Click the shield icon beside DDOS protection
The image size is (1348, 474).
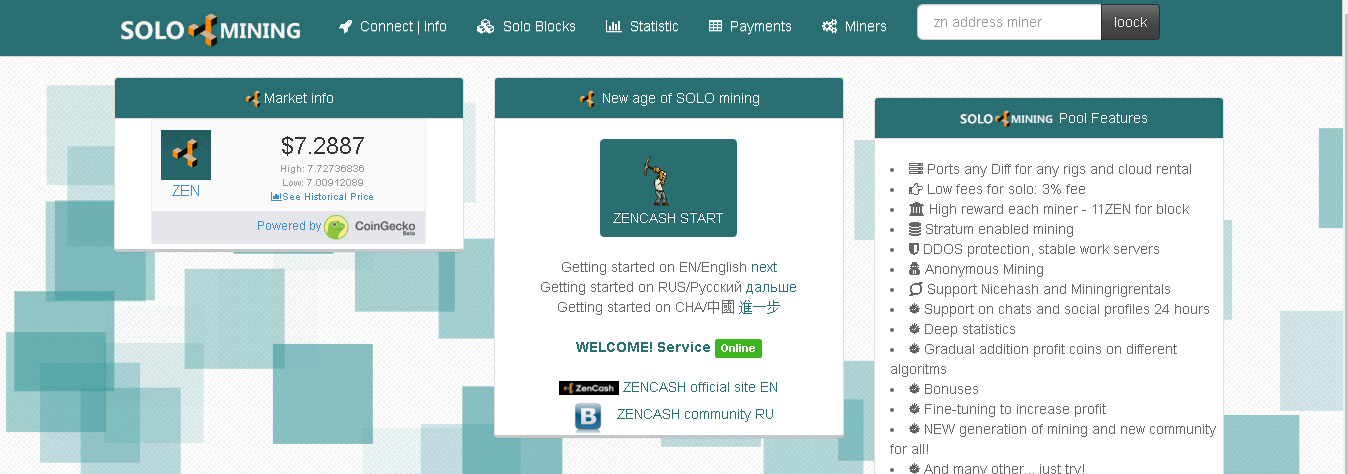pos(914,249)
